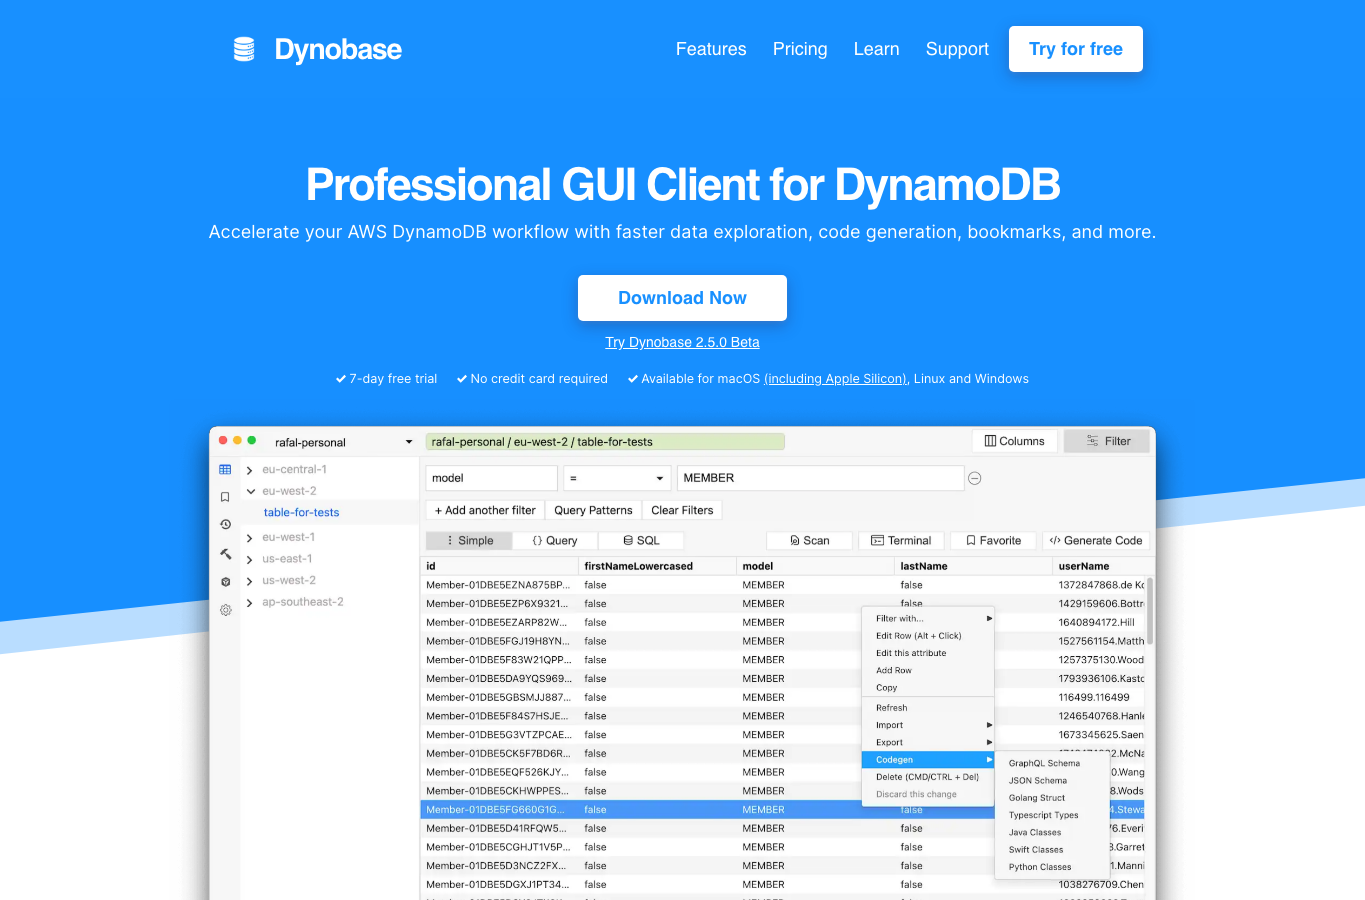Choose Edit Row in context menu
The height and width of the screenshot is (900, 1365).
[x=928, y=636]
